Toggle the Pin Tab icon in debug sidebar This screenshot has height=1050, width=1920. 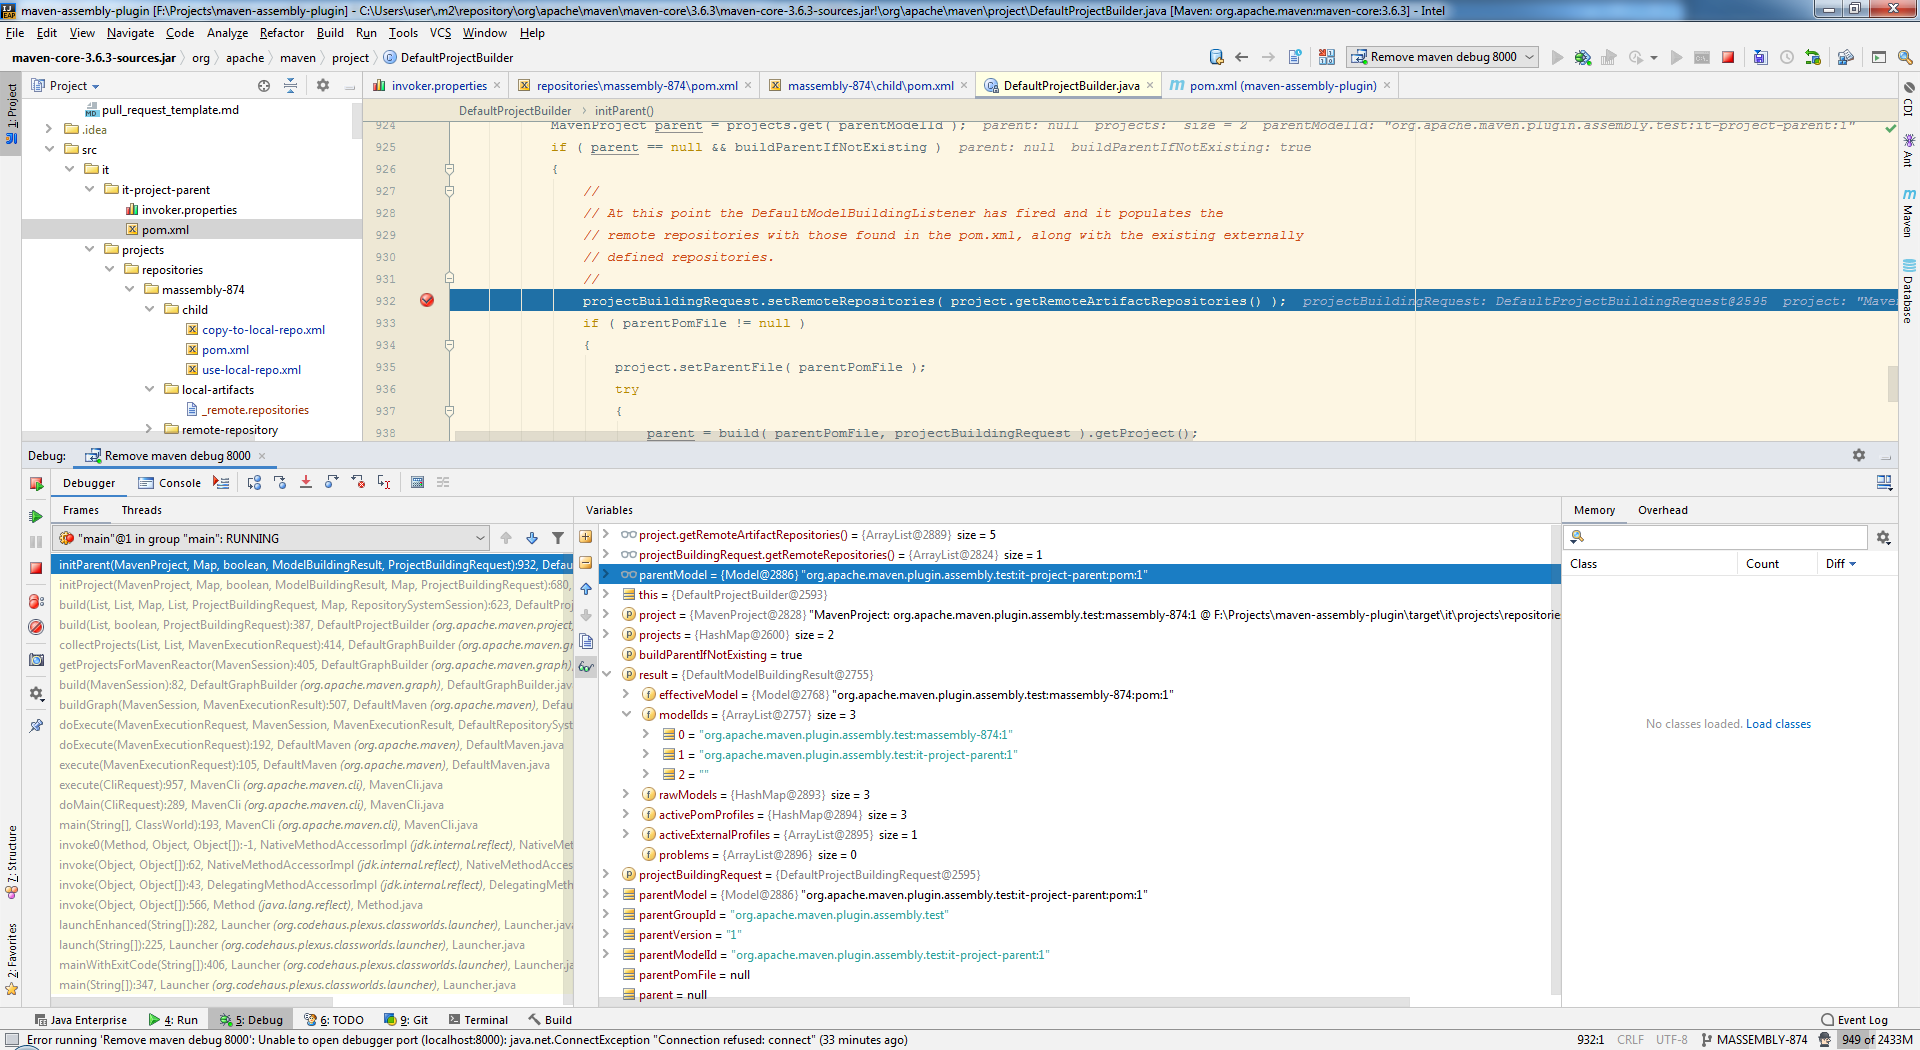(36, 726)
